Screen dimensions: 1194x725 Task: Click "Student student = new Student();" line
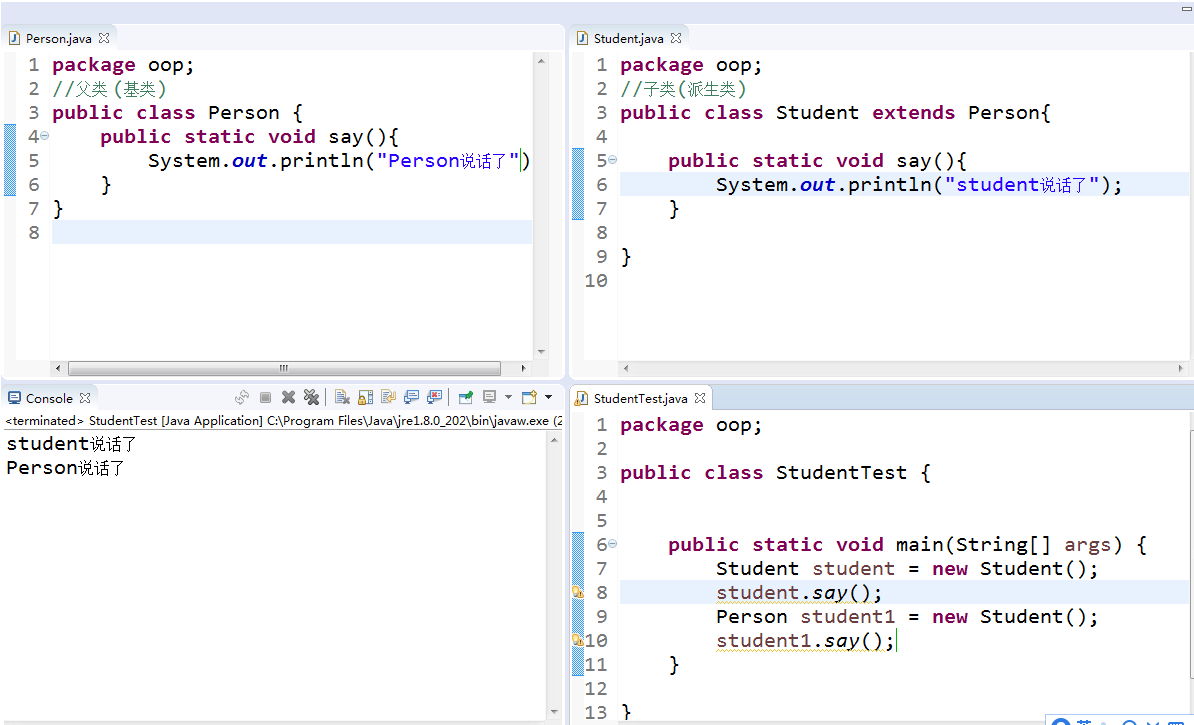[907, 568]
